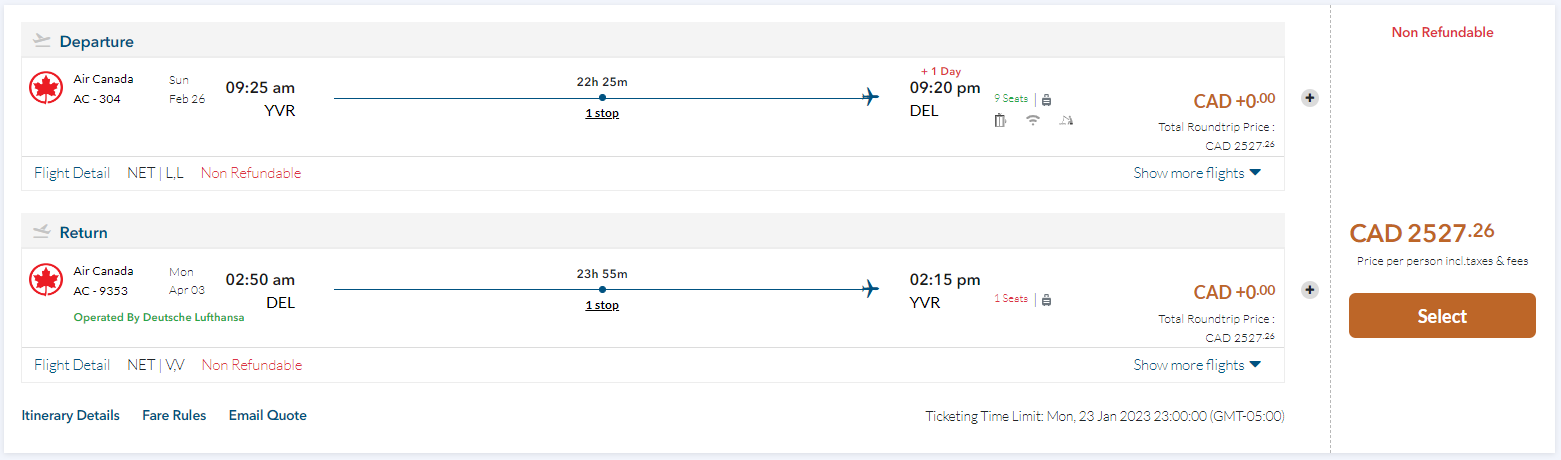Viewport: 1561px width, 460px height.
Task: Expand return flight with plus button
Action: (1310, 290)
